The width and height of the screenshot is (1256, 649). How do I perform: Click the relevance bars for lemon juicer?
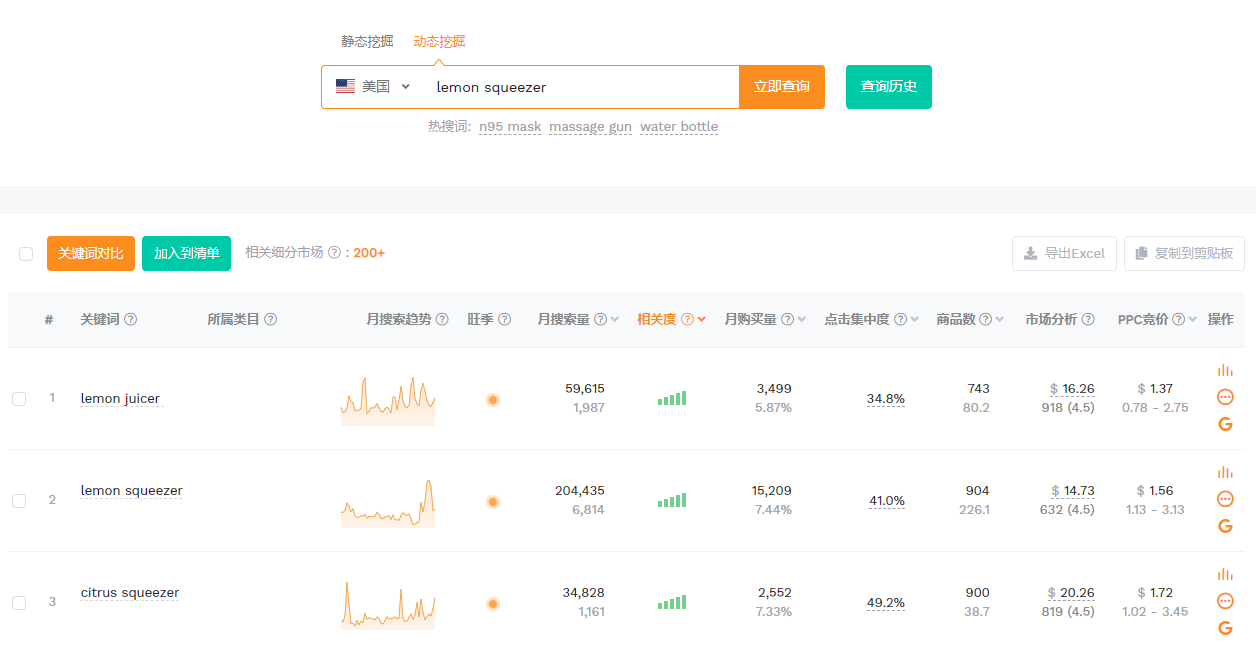click(x=671, y=399)
